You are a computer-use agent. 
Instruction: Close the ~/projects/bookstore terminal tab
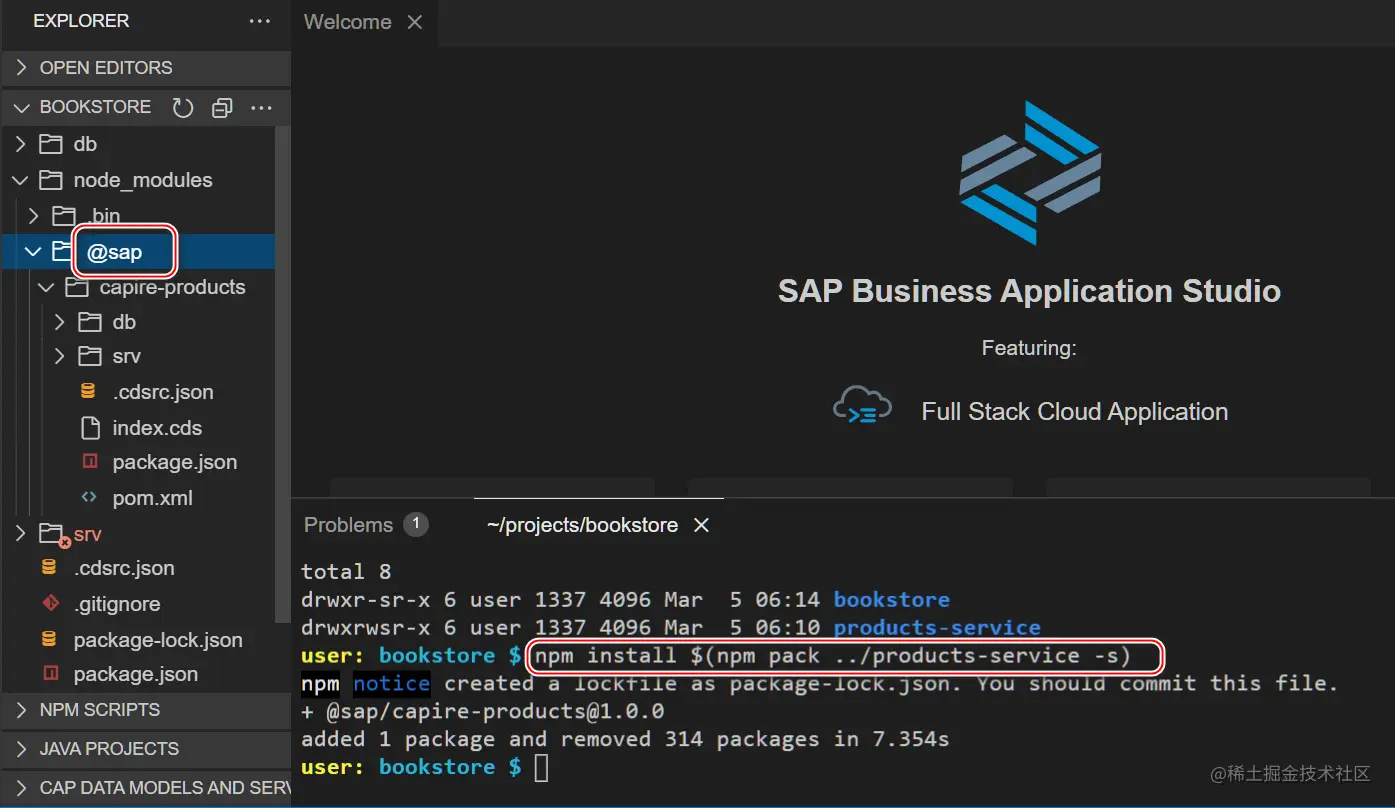click(x=701, y=525)
